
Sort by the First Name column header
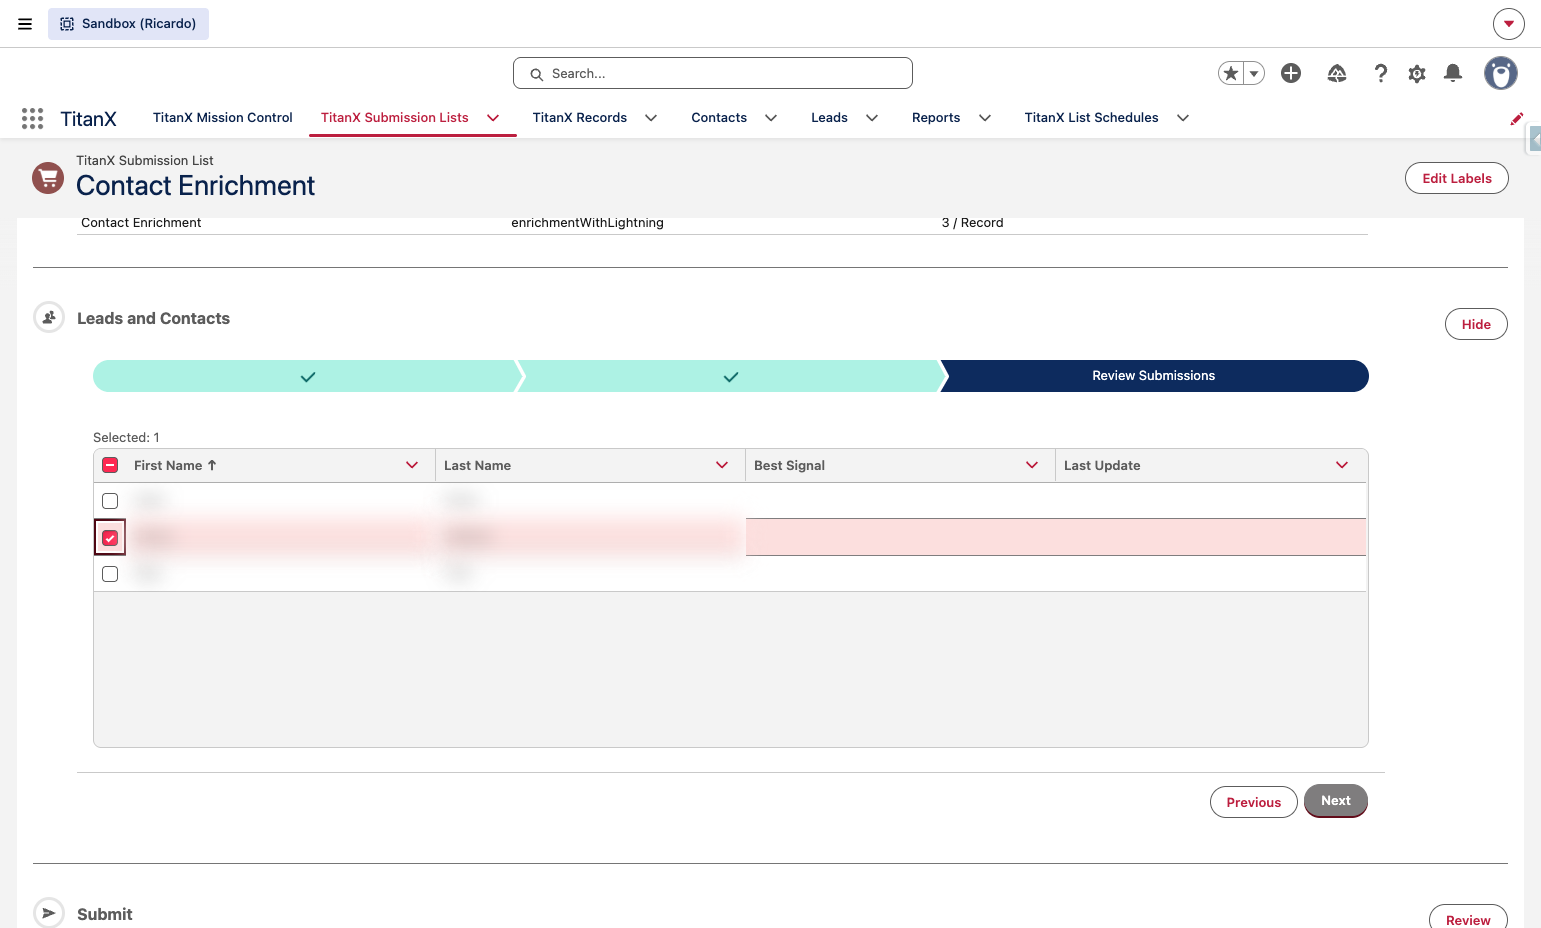(x=175, y=465)
